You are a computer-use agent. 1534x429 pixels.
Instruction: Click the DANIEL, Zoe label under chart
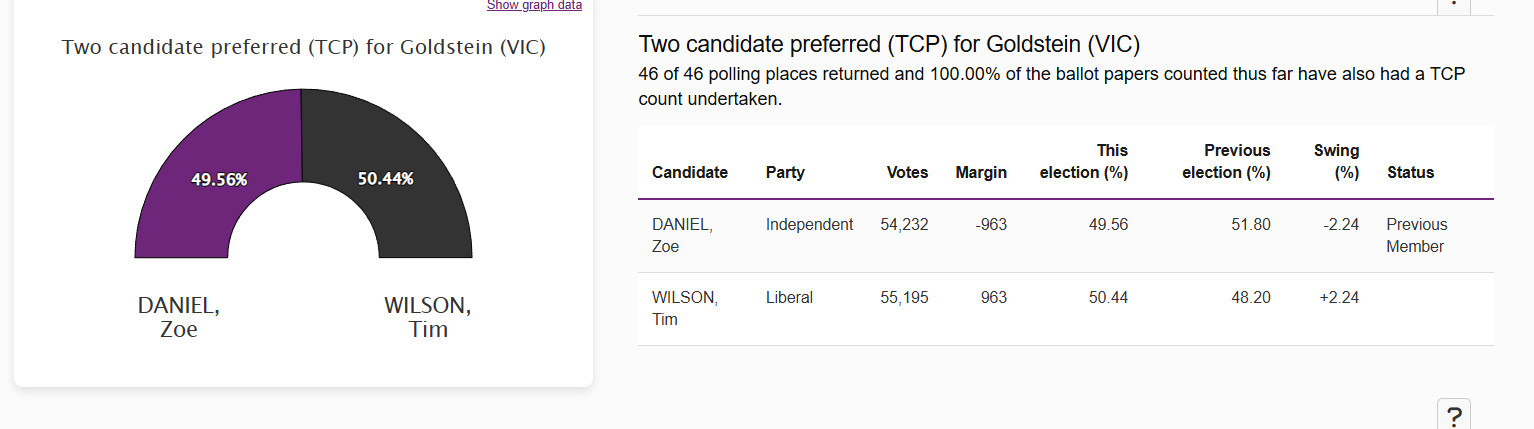(x=179, y=317)
